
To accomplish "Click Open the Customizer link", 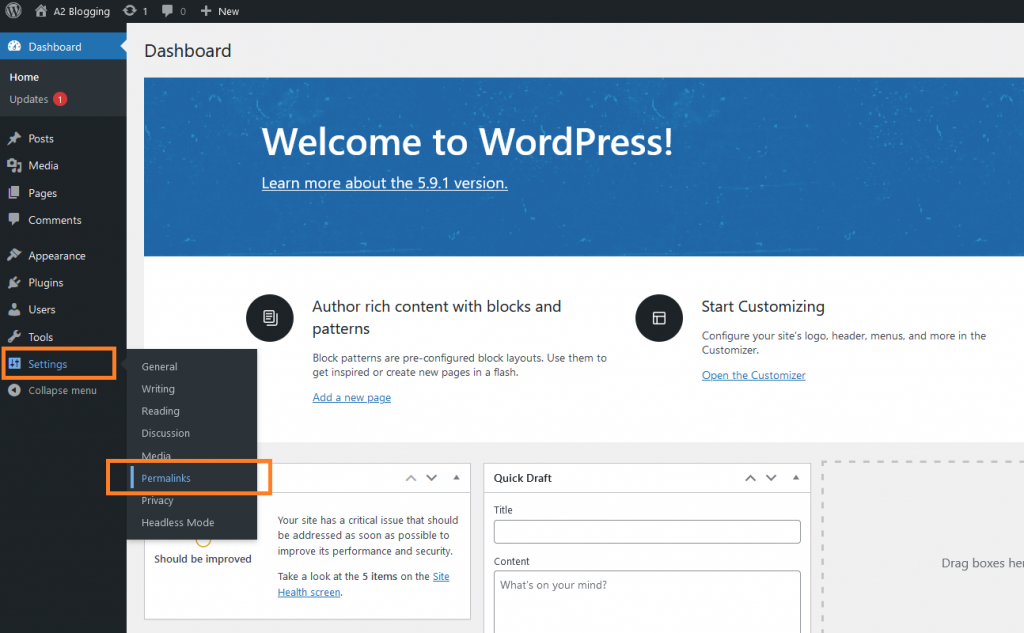I will (754, 375).
